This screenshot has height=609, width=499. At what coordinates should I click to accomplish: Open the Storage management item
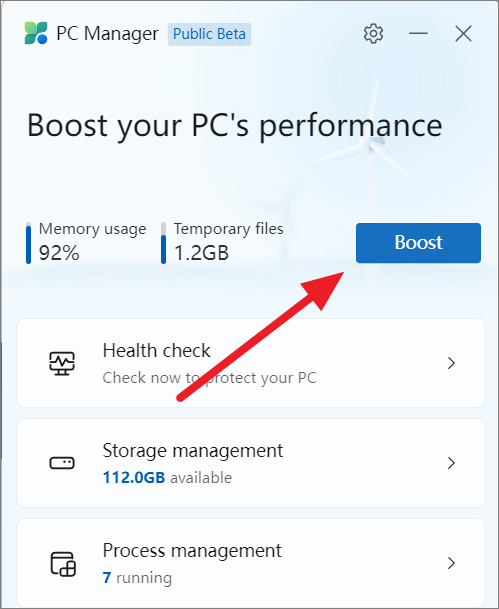(x=251, y=463)
